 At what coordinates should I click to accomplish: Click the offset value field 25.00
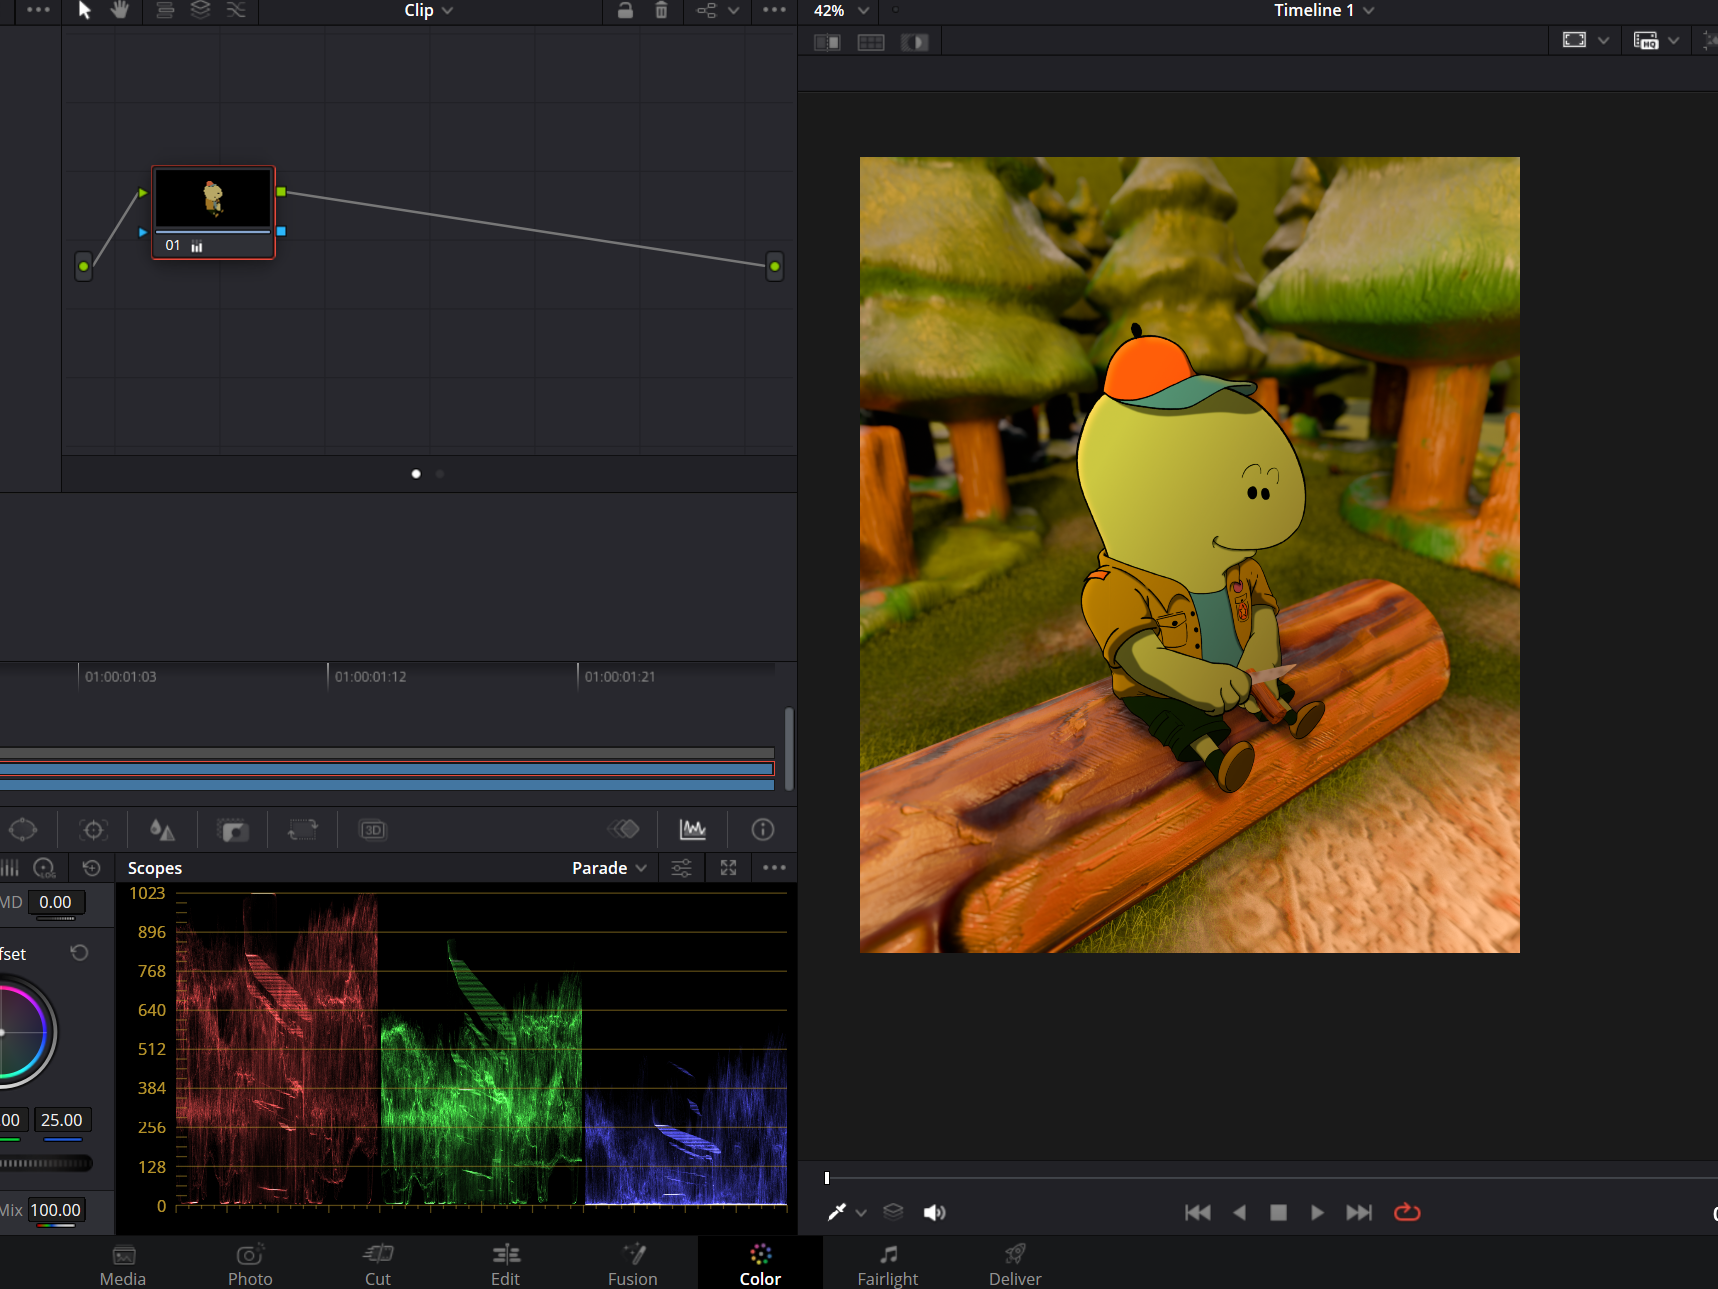point(62,1120)
